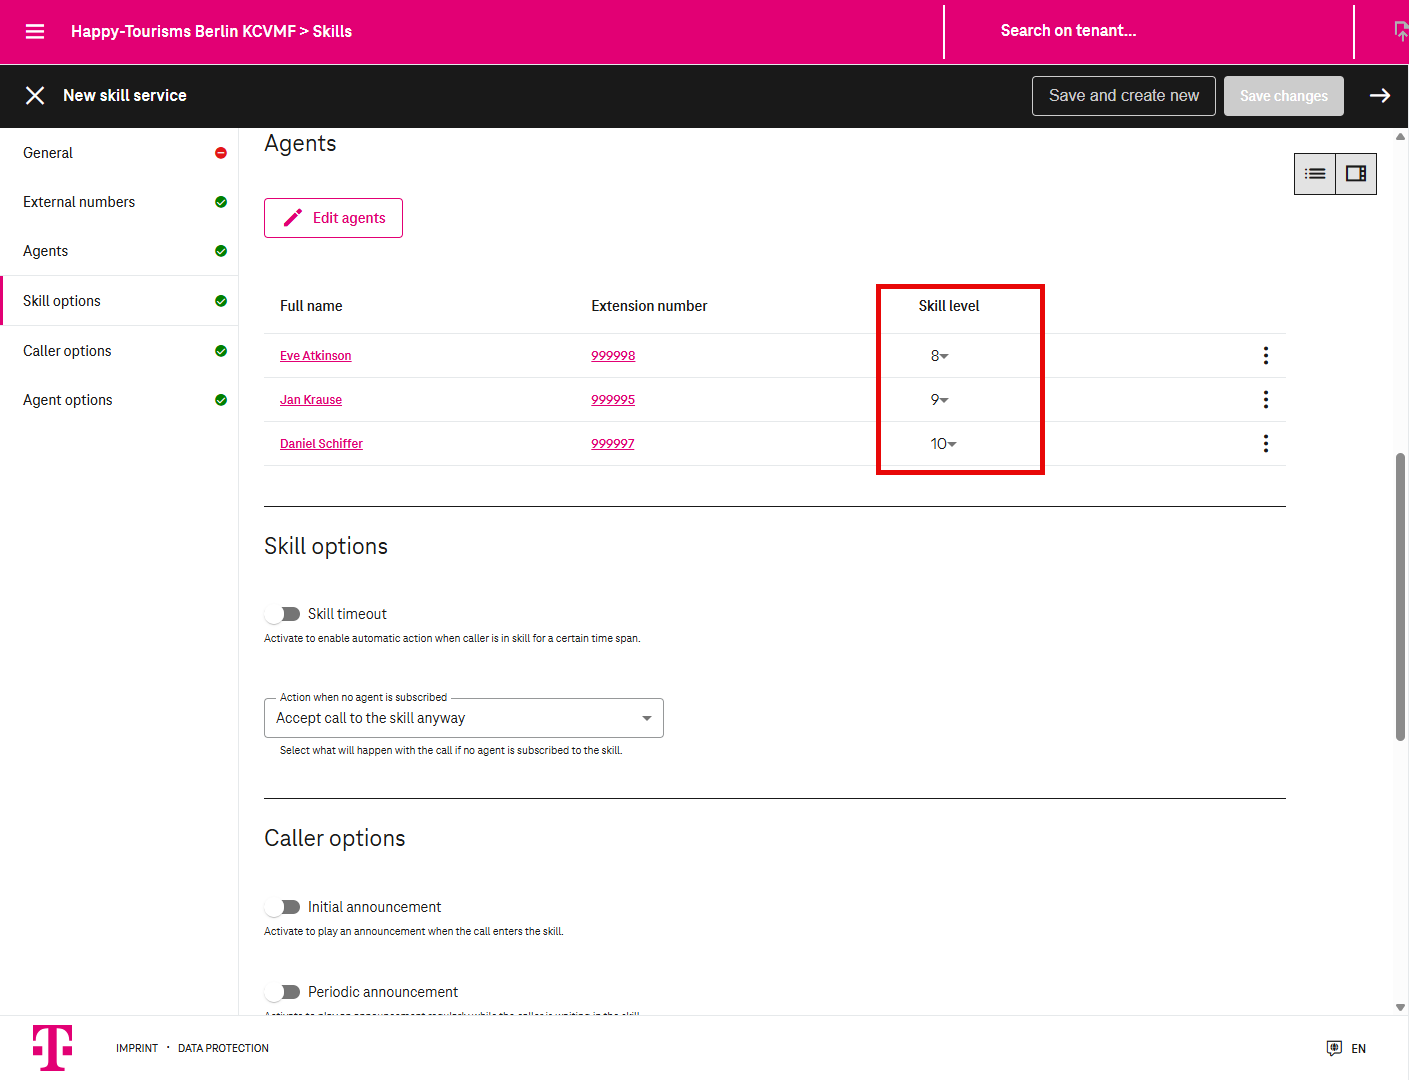Open the hamburger navigation menu
1409x1080 pixels.
point(35,31)
